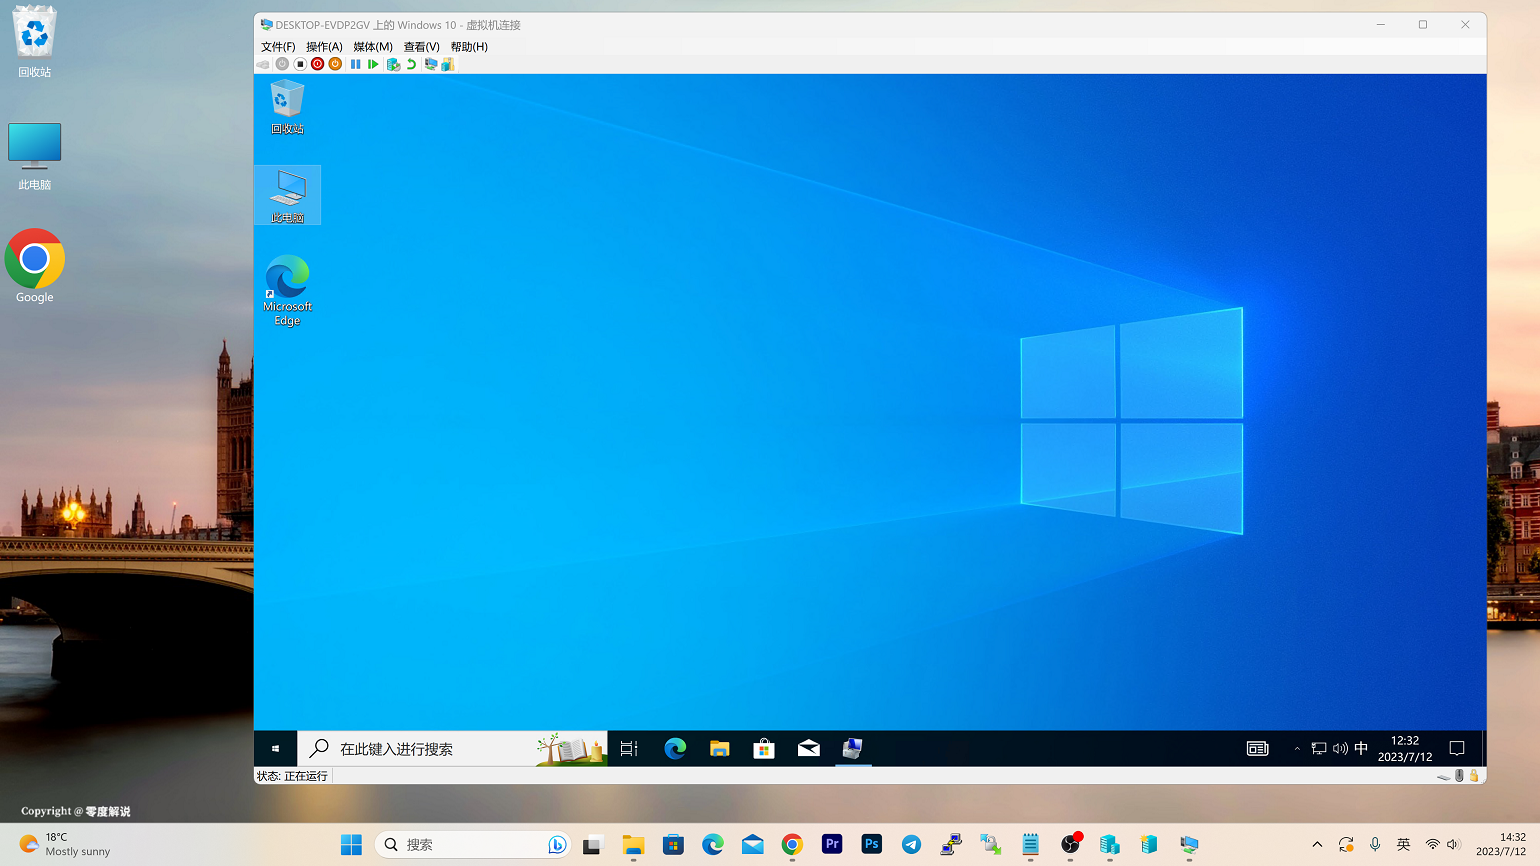1540x866 pixels.
Task: Create a checkpoint of the VM
Action: point(392,63)
